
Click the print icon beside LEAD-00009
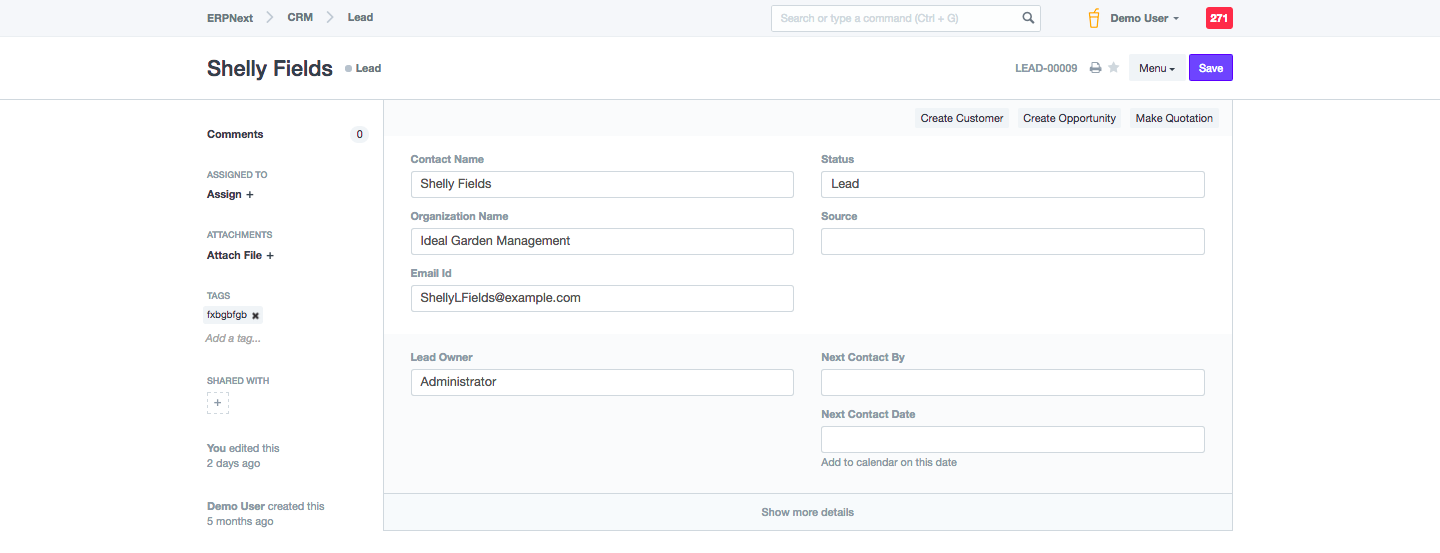[x=1095, y=68]
